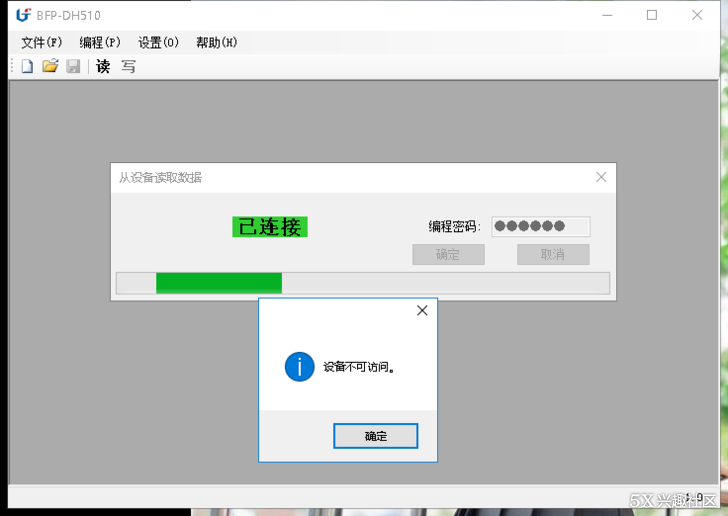728x516 pixels.
Task: Open the 设置(O) menu
Action: click(159, 43)
